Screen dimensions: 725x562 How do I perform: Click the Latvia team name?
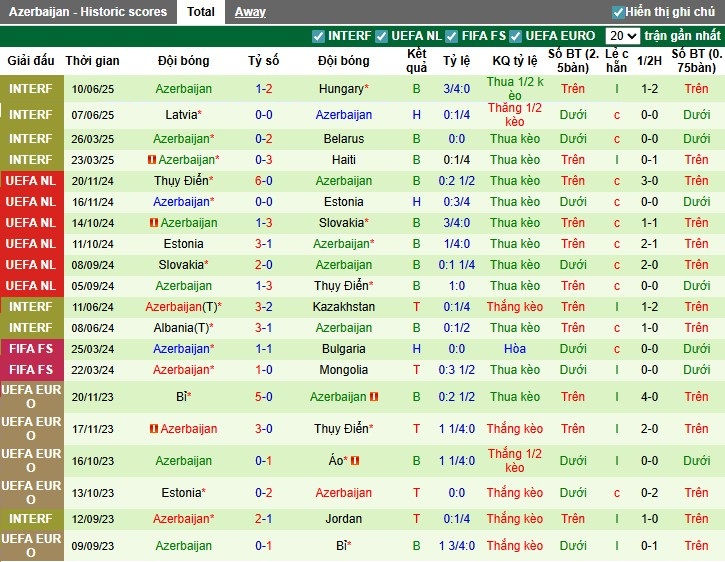[x=182, y=115]
